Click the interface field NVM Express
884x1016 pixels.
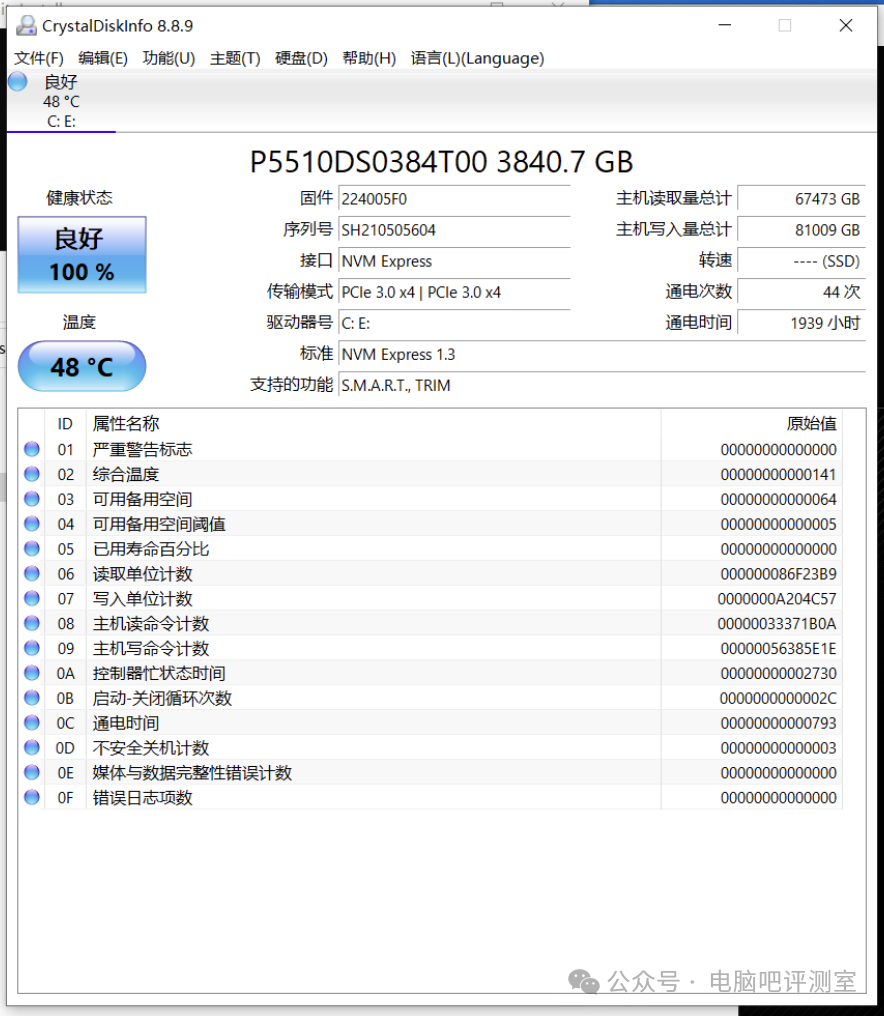click(454, 261)
